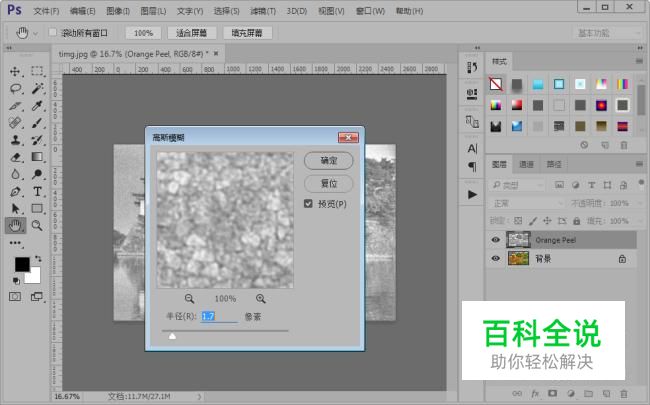Click the 填充屏幕 button
This screenshot has width=650, height=405.
click(247, 33)
